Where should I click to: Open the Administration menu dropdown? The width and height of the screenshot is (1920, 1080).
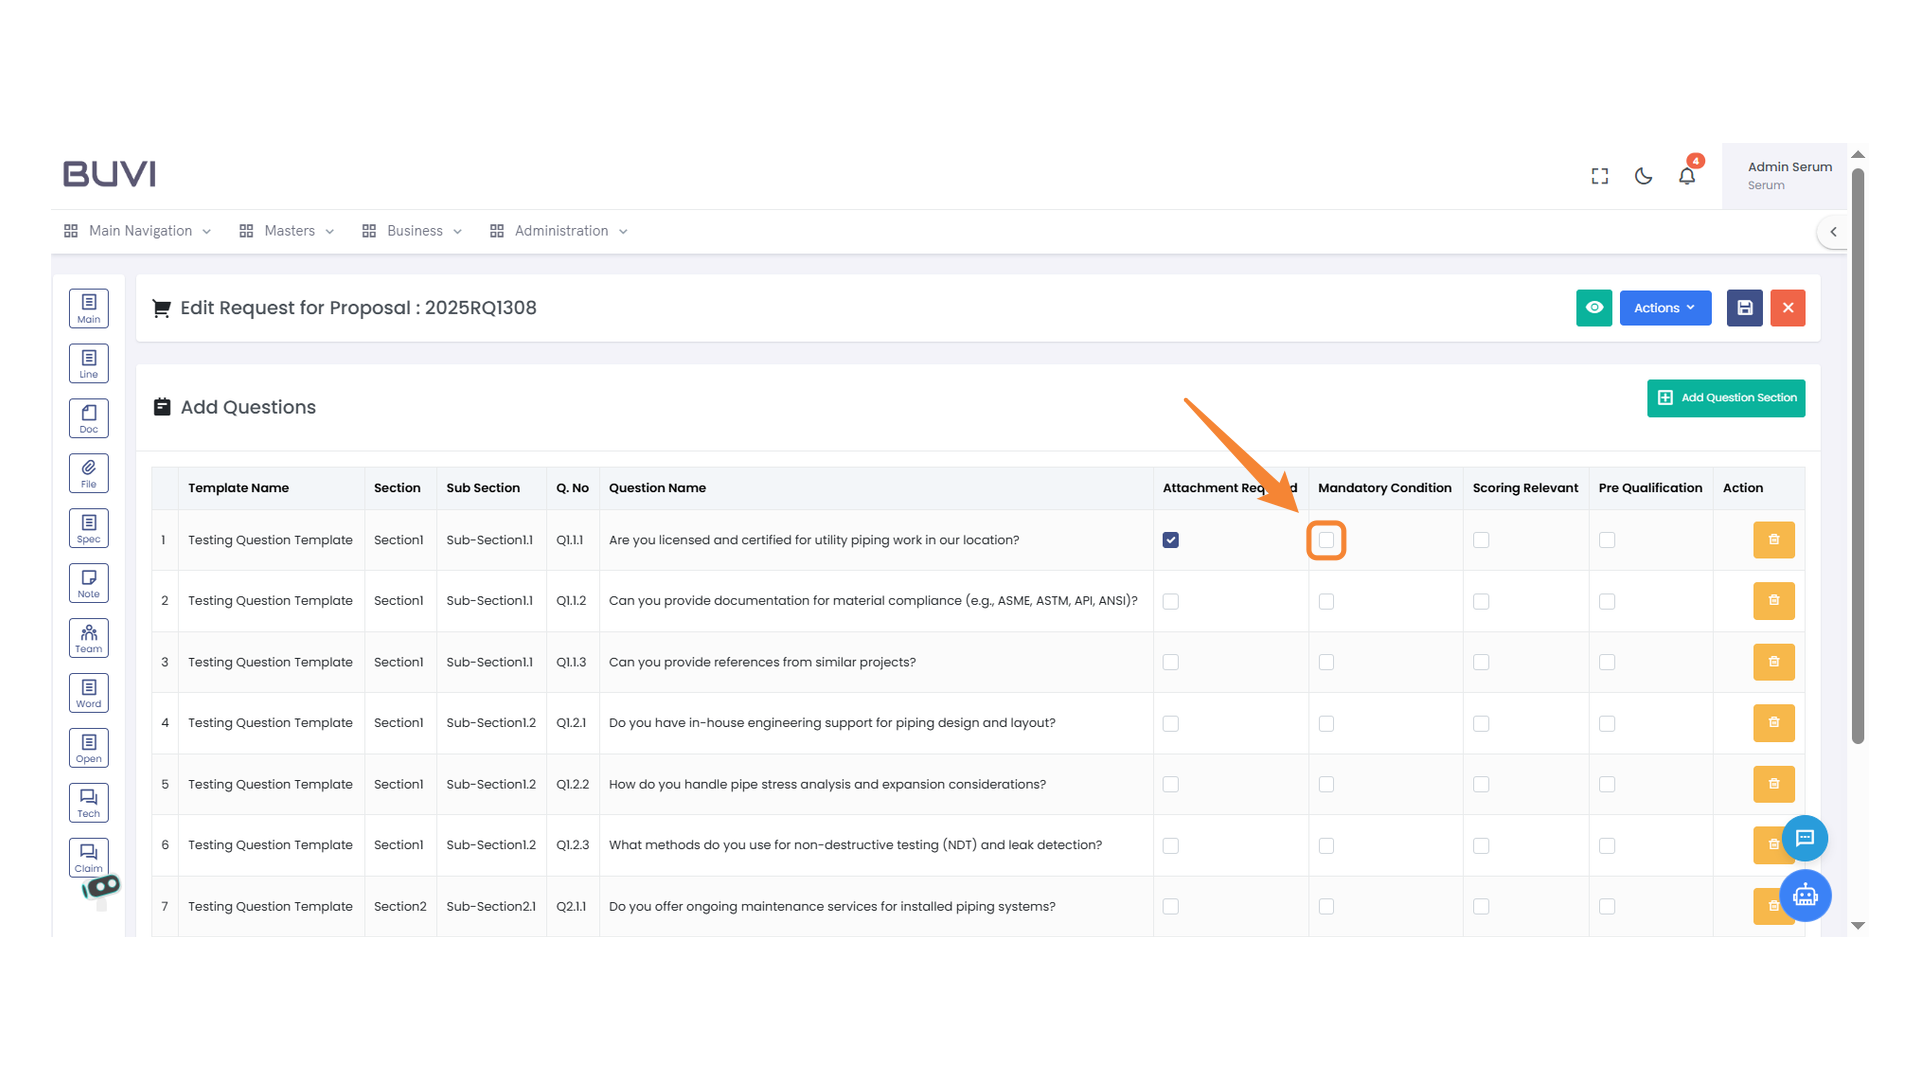560,231
